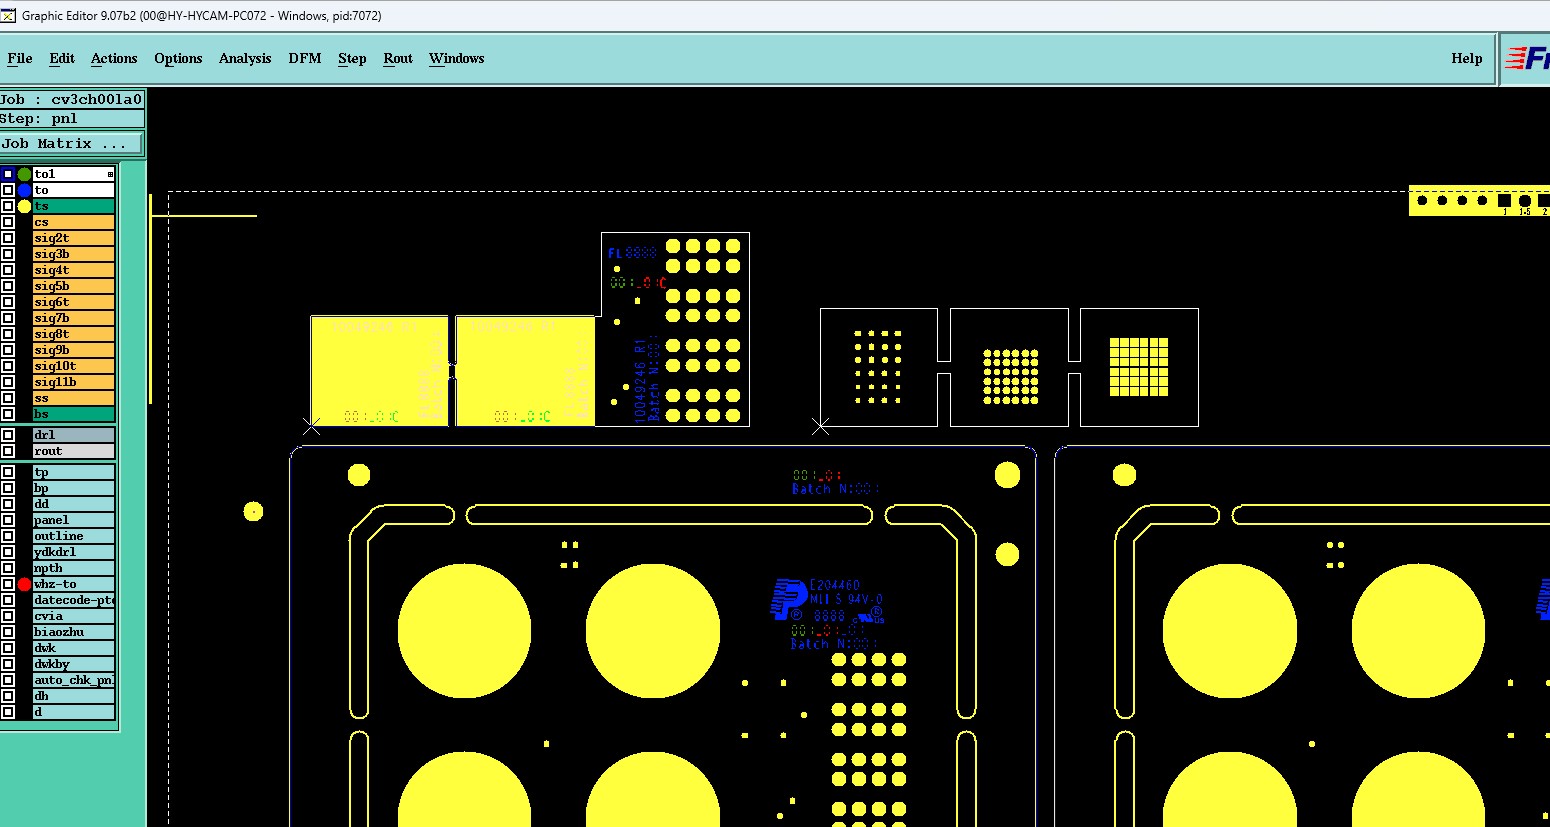Select the dd layer name
Viewport: 1550px width, 827px height.
click(74, 504)
